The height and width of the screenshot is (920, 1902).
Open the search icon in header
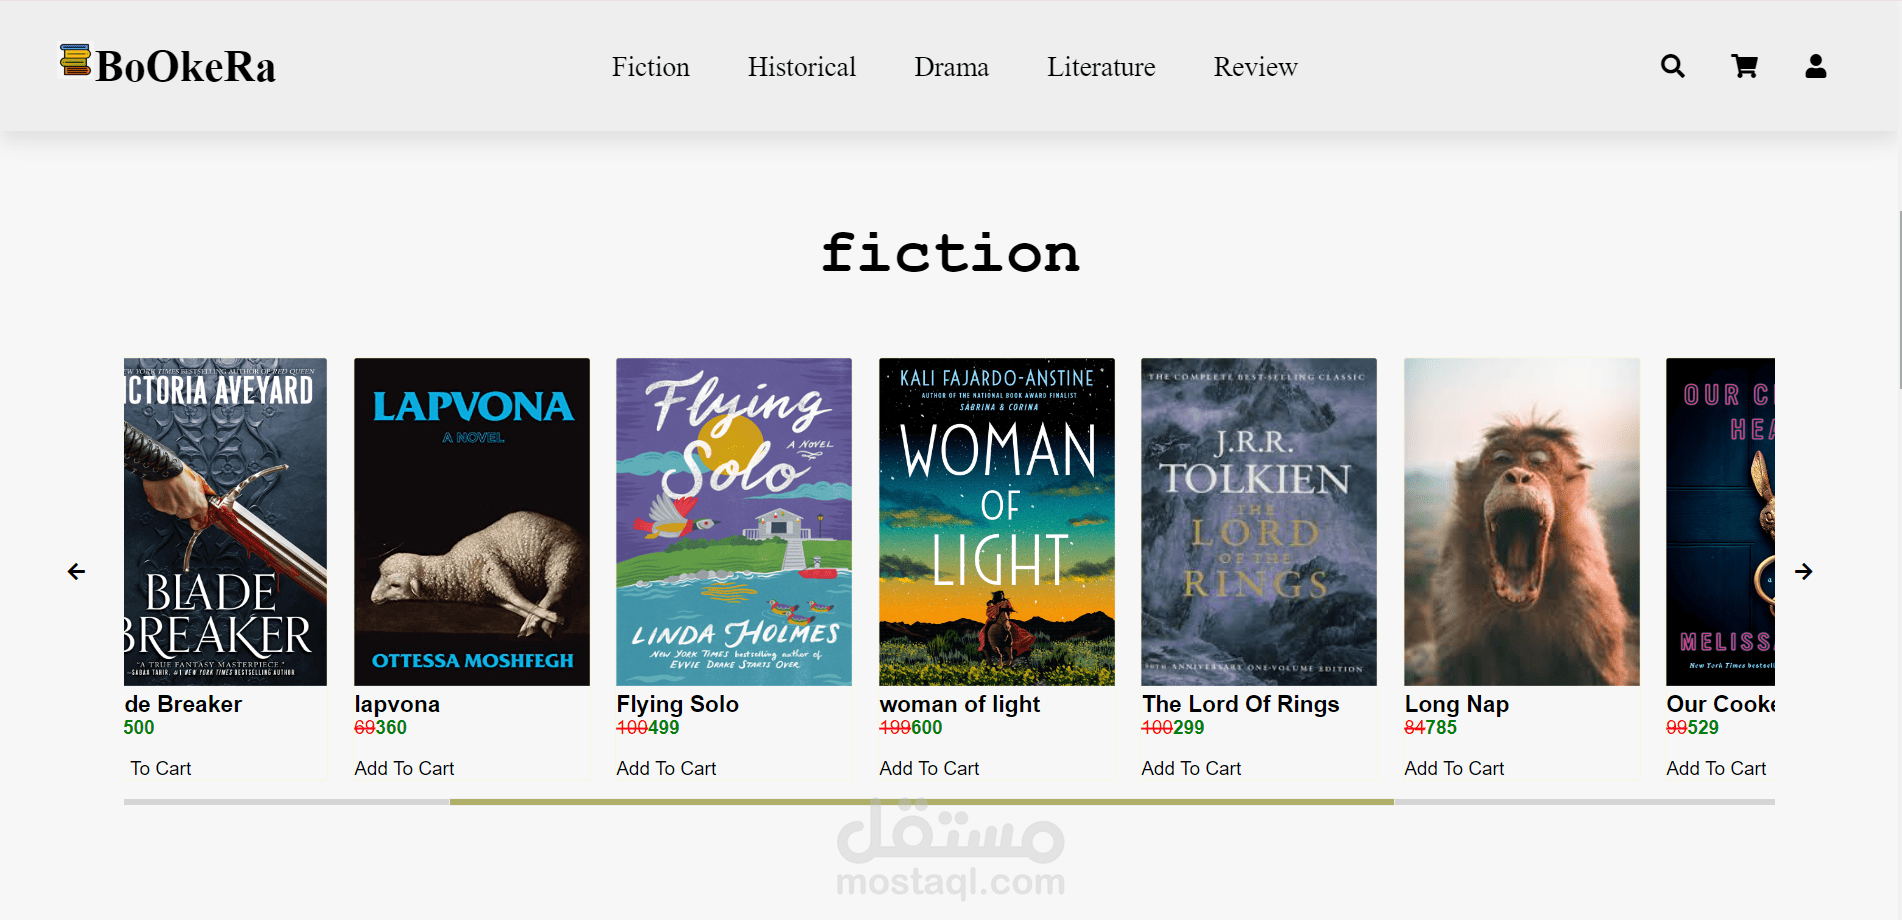pyautogui.click(x=1673, y=66)
